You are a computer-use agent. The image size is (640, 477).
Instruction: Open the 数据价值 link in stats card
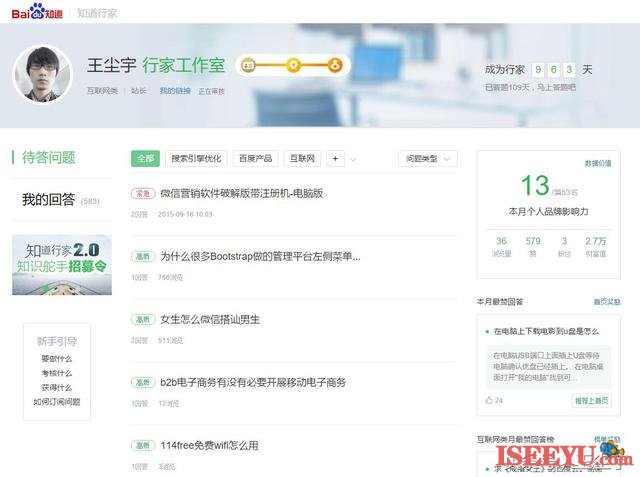(598, 163)
